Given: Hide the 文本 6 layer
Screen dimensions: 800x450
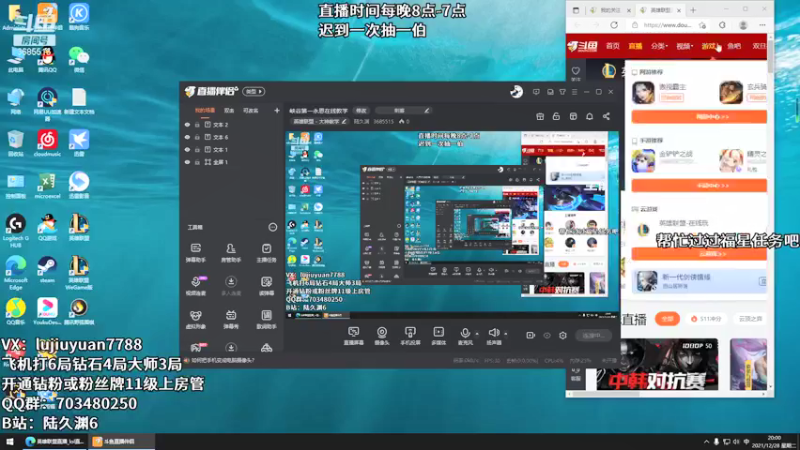Looking at the screenshot, I should 187,137.
